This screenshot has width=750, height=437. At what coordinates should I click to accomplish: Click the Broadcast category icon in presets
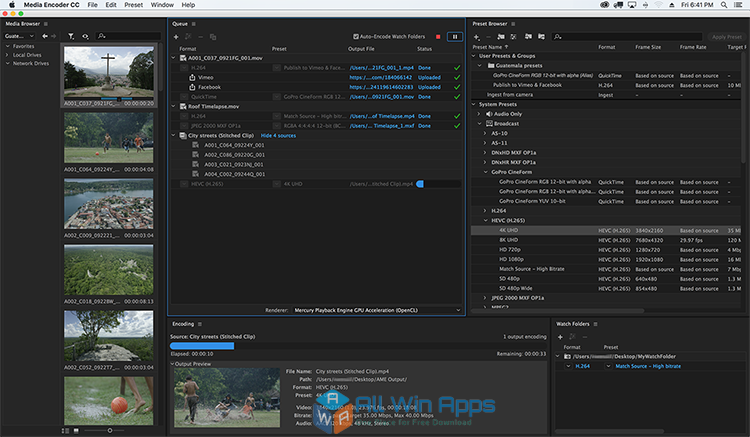coord(489,123)
